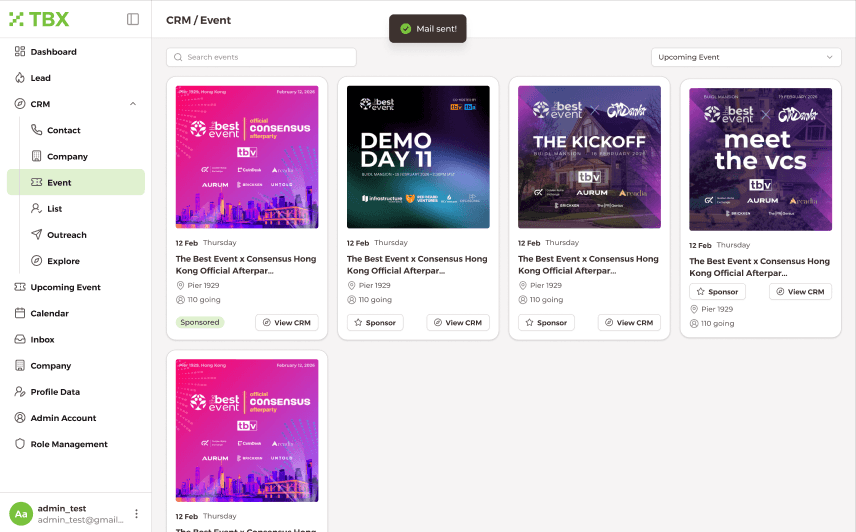Click '110 going' on Meet the VCs card
Screen dimensions: 856x532
pos(717,324)
